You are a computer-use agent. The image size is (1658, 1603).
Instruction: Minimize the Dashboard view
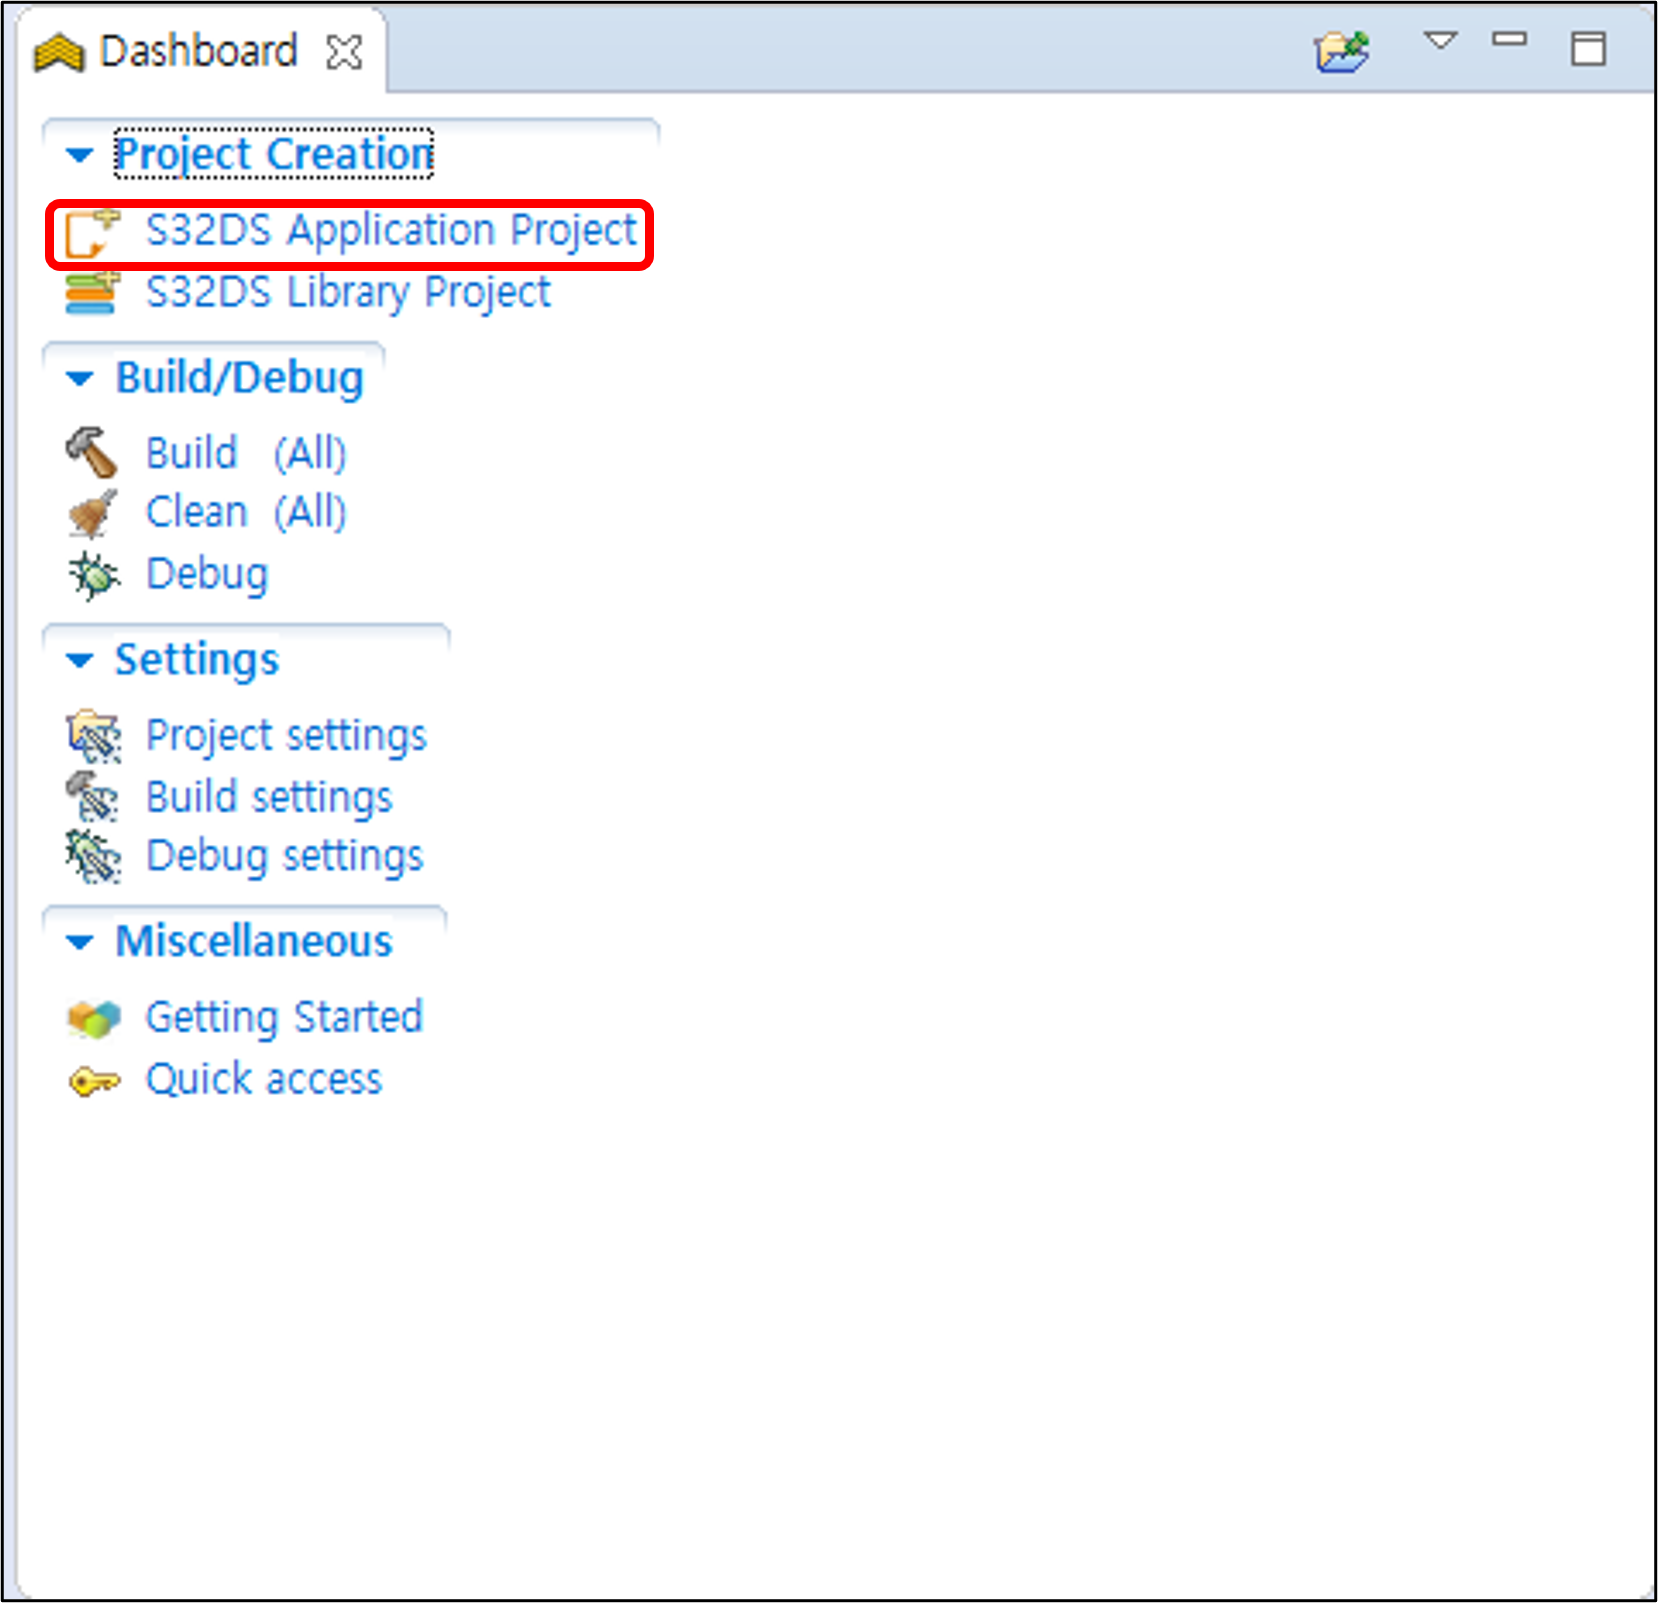pyautogui.click(x=1509, y=40)
